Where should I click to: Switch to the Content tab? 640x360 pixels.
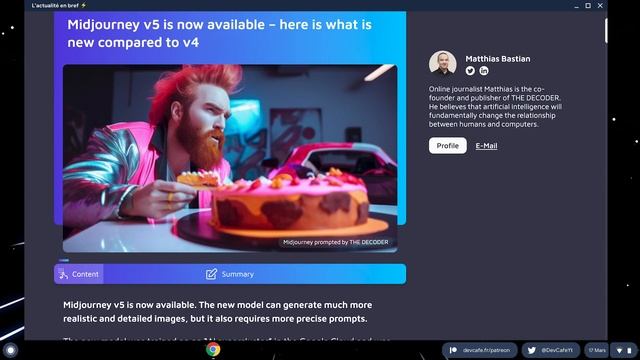[x=79, y=274]
